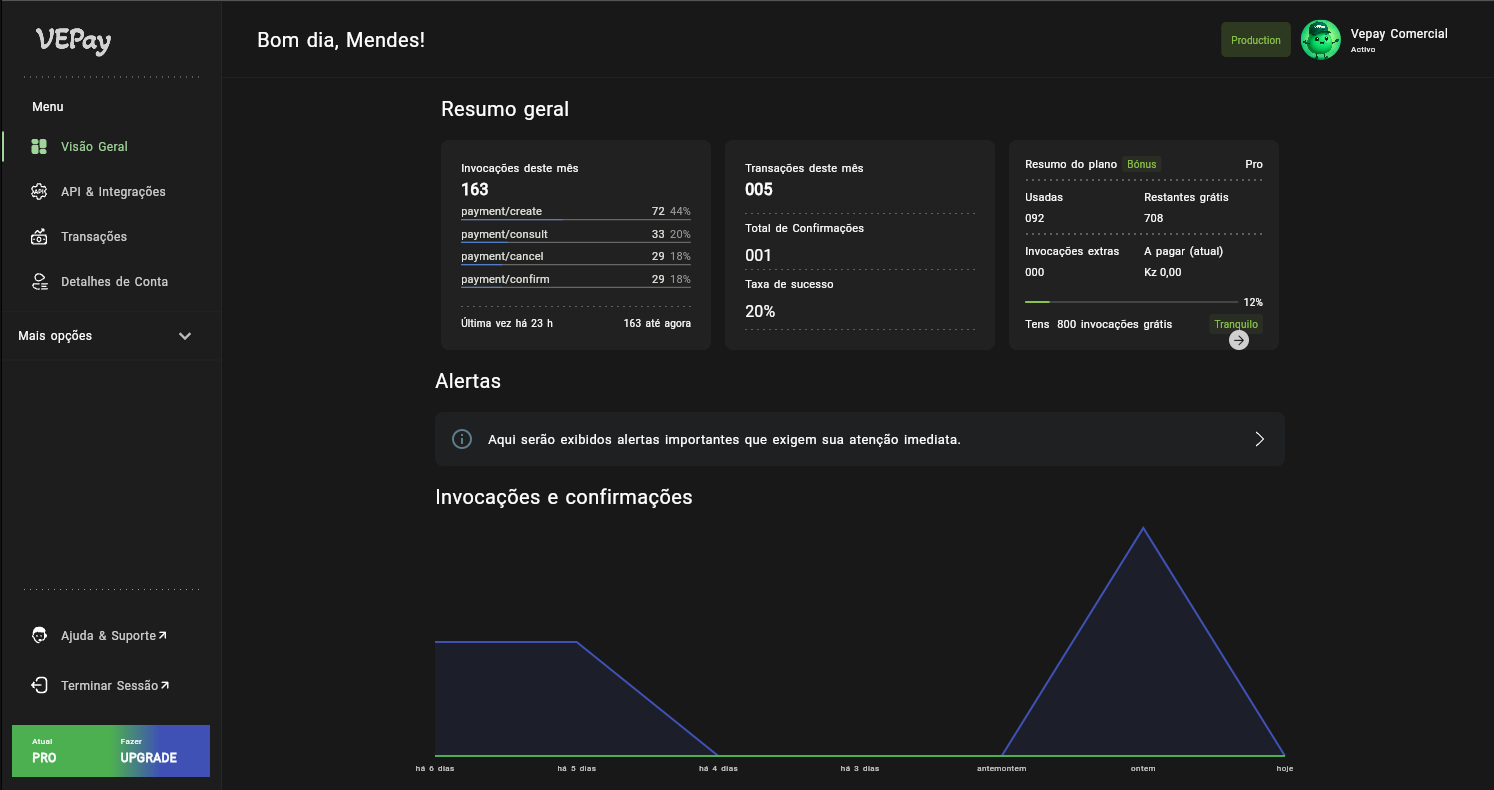Viewport: 1494px width, 790px height.
Task: Open the Transações page from the menu
Action: (93, 236)
